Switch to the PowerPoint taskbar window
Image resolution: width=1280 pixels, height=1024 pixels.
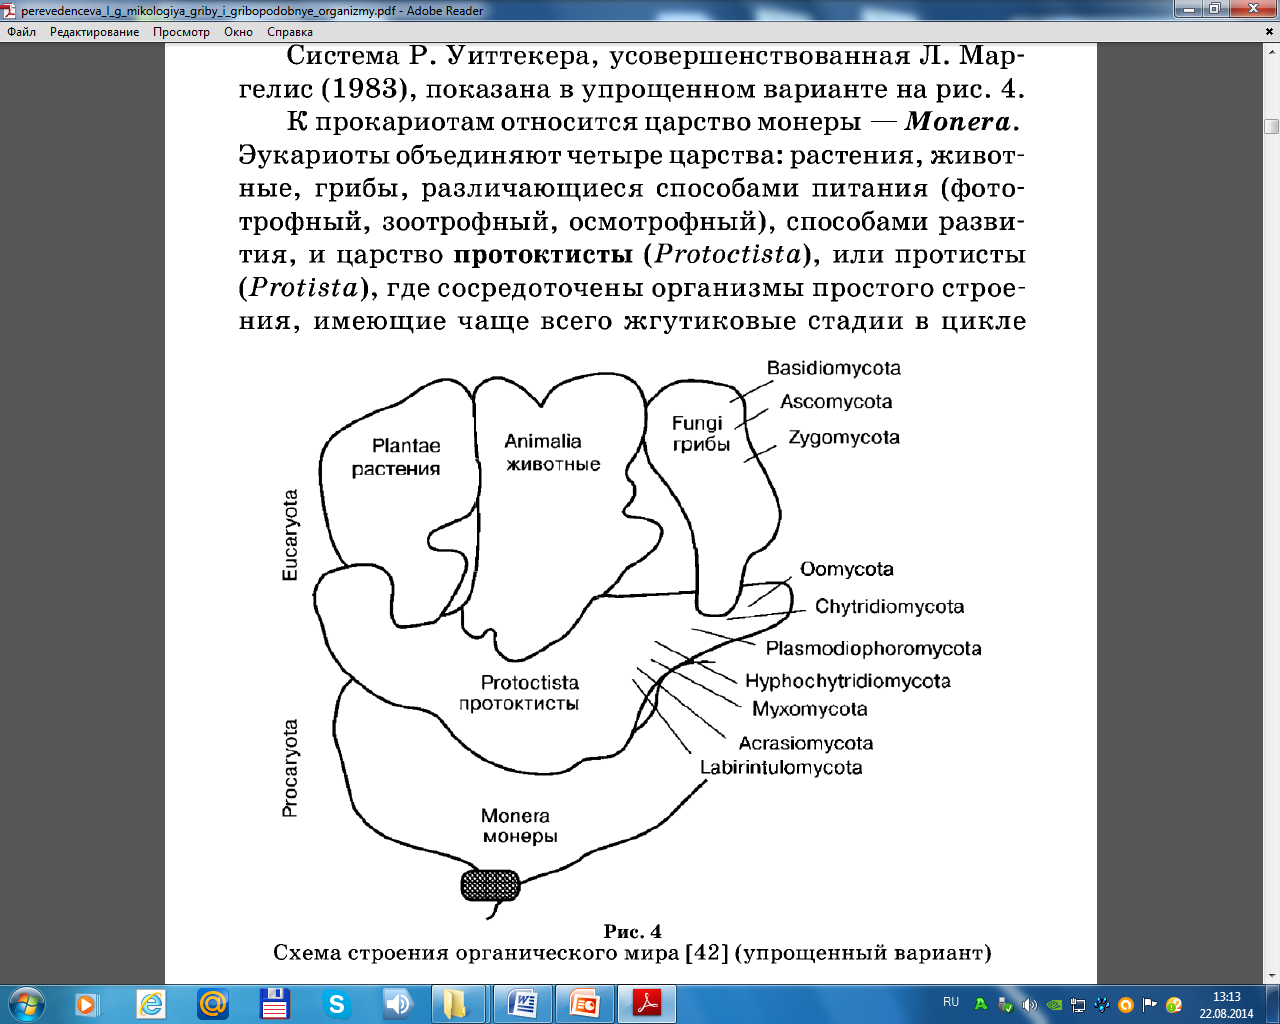[x=585, y=1004]
